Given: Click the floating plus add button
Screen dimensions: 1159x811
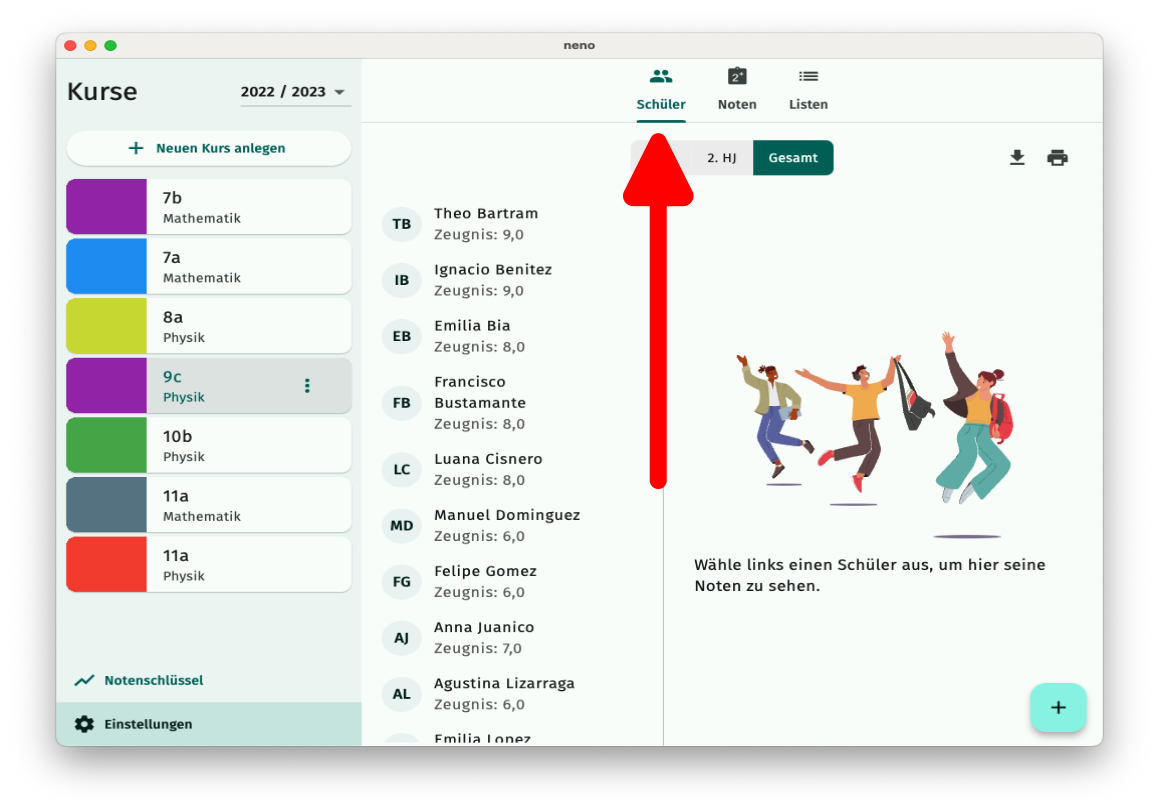Looking at the screenshot, I should pyautogui.click(x=1058, y=707).
